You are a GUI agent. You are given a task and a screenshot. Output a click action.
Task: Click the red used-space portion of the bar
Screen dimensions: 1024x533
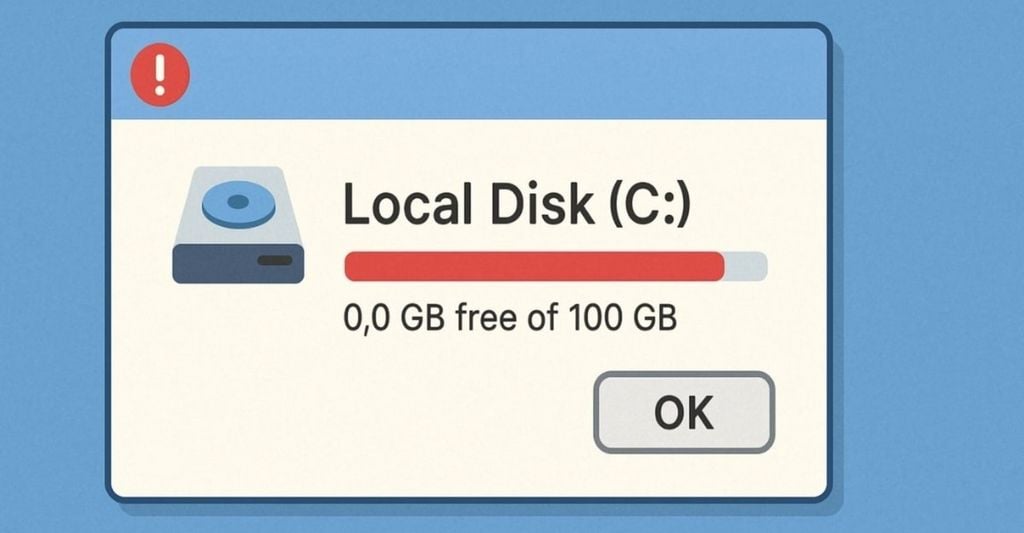(x=534, y=266)
